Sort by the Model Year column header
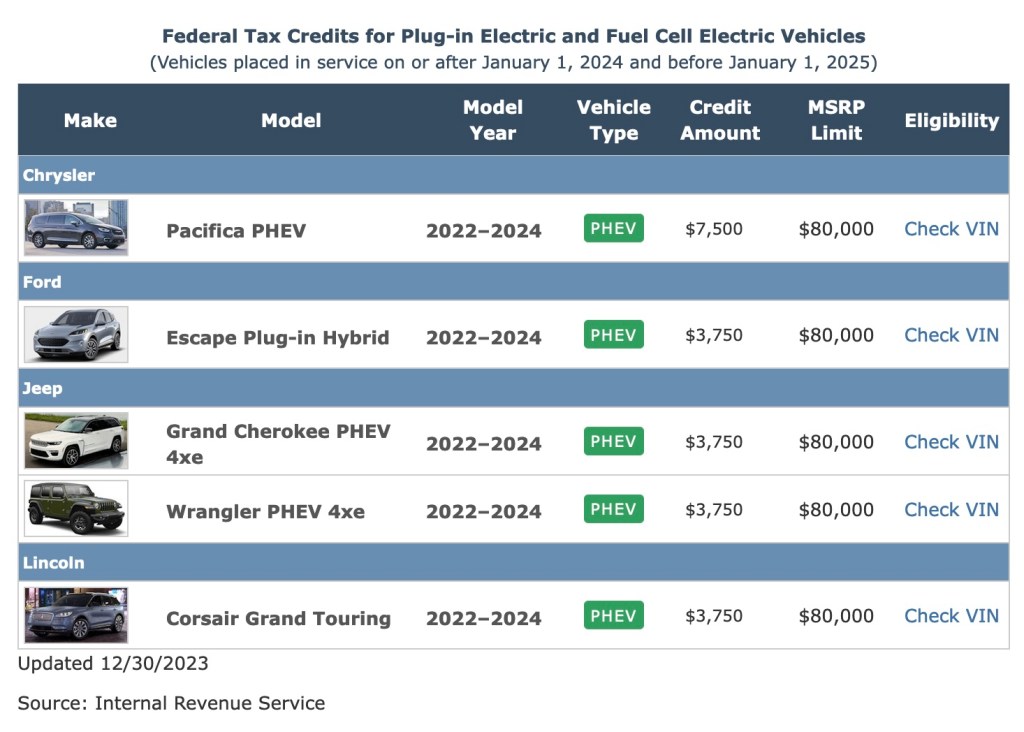Viewport: 1024px width, 732px height. pos(492,120)
